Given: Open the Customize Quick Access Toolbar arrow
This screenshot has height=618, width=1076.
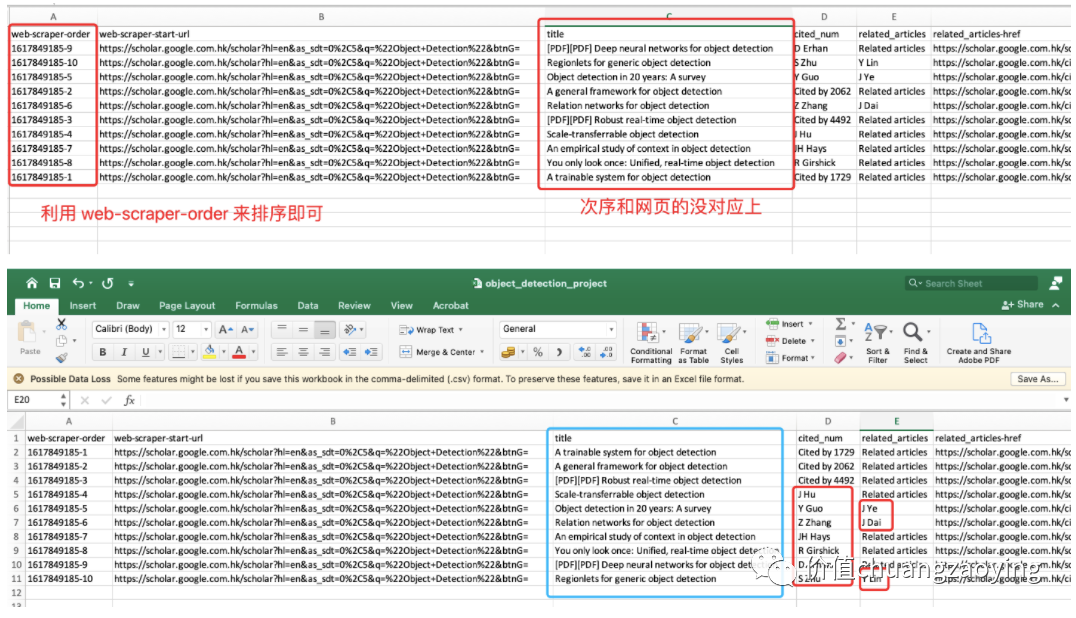Looking at the screenshot, I should pos(130,283).
